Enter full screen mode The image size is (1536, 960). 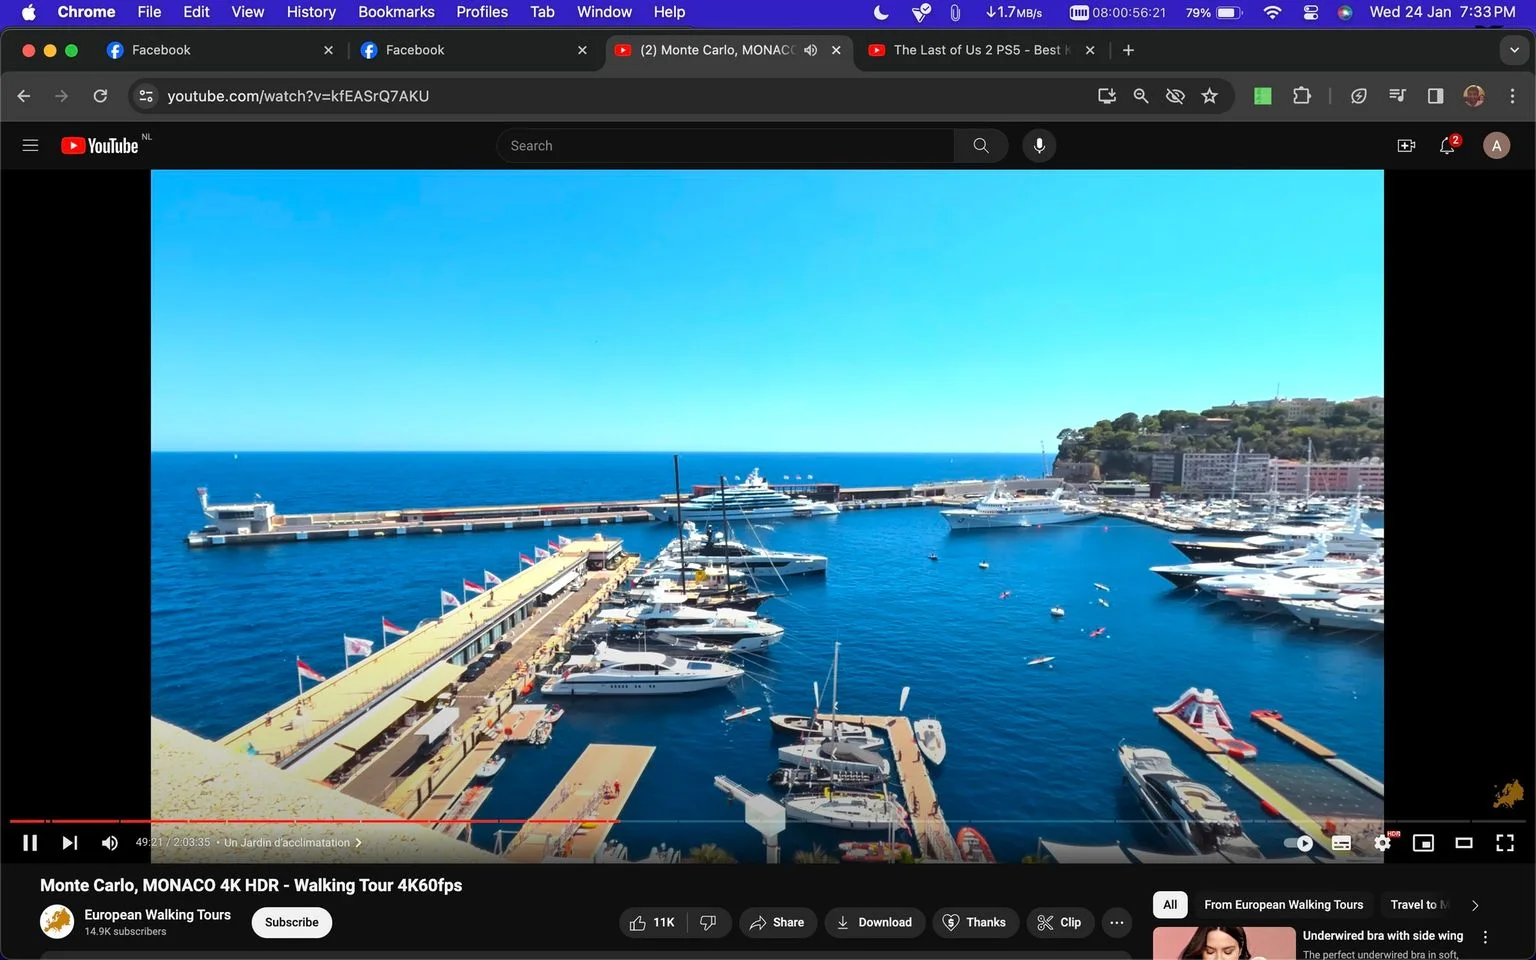(x=1504, y=843)
